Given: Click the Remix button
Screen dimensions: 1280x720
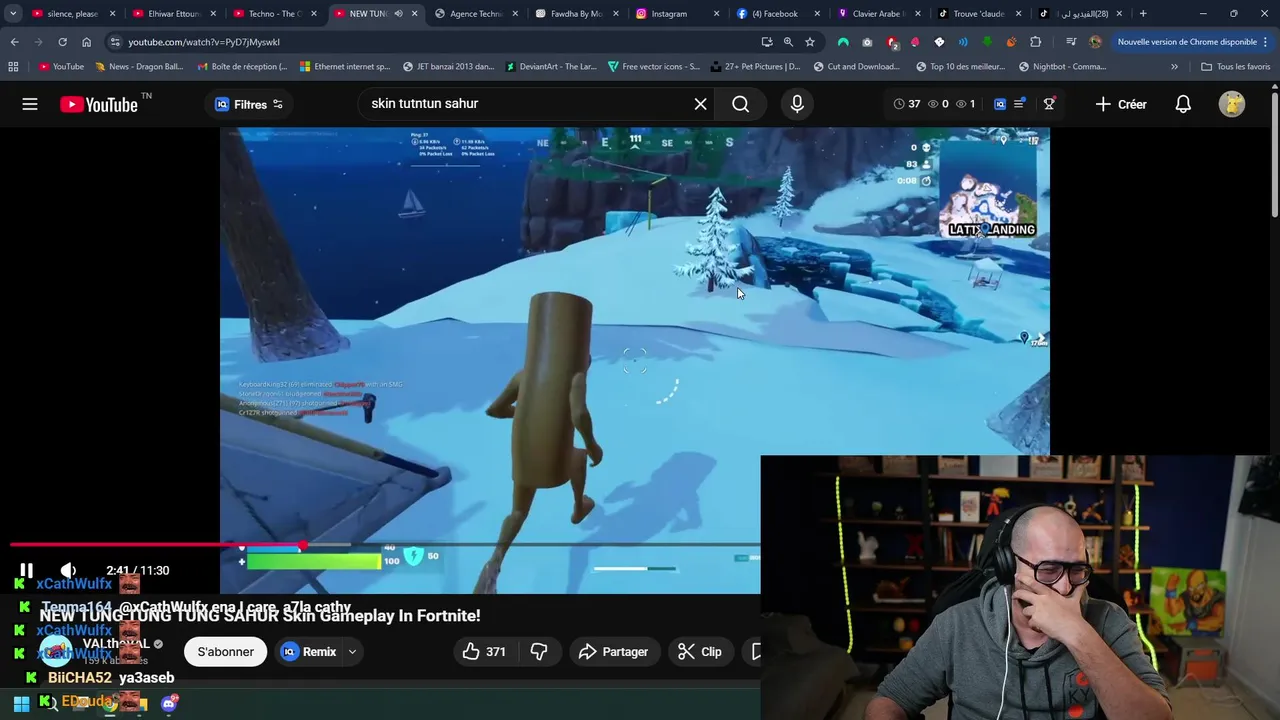Looking at the screenshot, I should (309, 652).
